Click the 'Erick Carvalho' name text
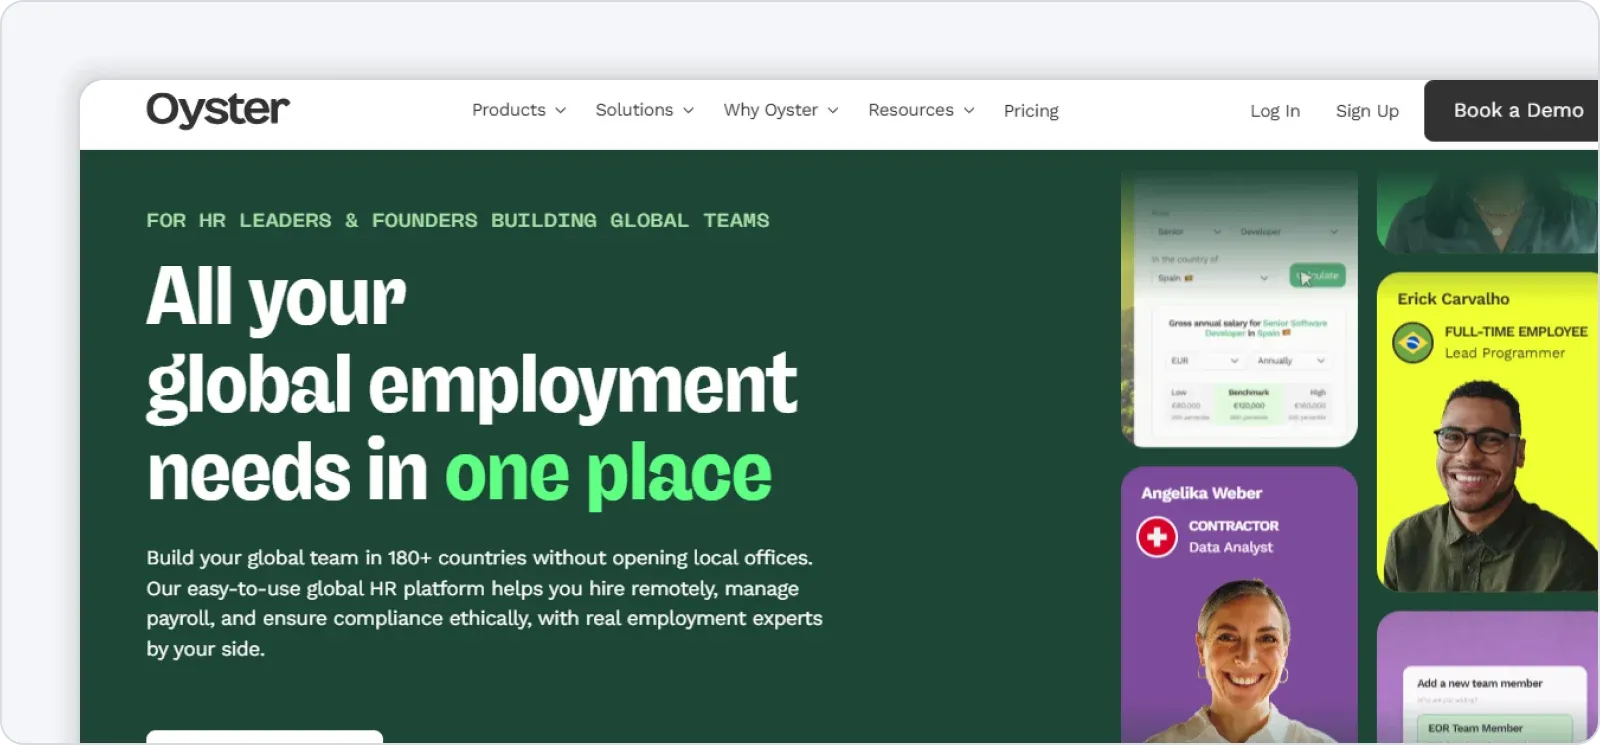 (1453, 299)
